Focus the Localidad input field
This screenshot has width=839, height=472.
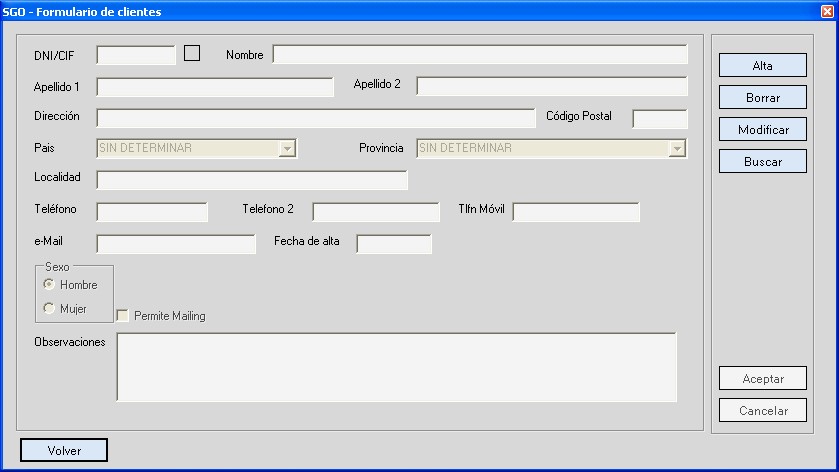[252, 180]
